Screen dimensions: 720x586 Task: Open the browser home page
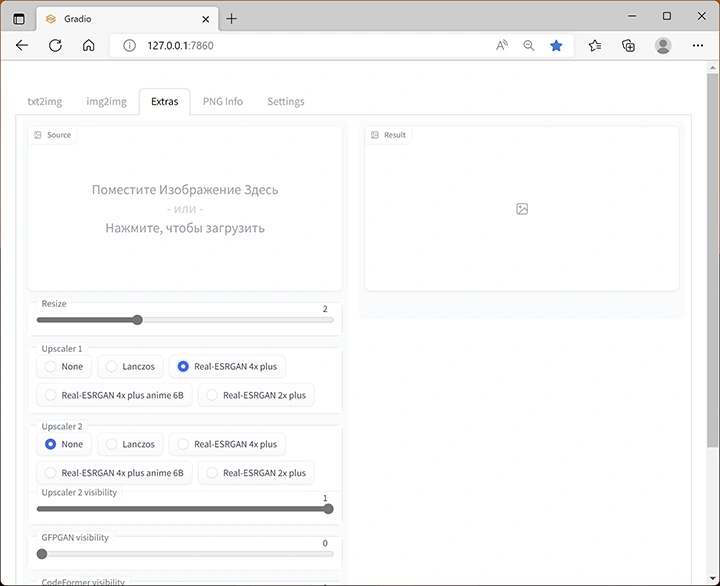coord(89,45)
